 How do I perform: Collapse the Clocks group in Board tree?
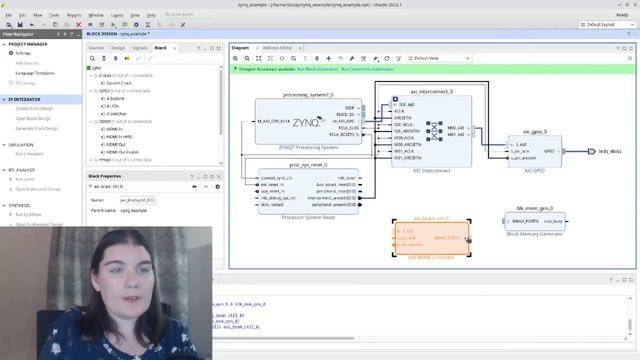pyautogui.click(x=91, y=76)
